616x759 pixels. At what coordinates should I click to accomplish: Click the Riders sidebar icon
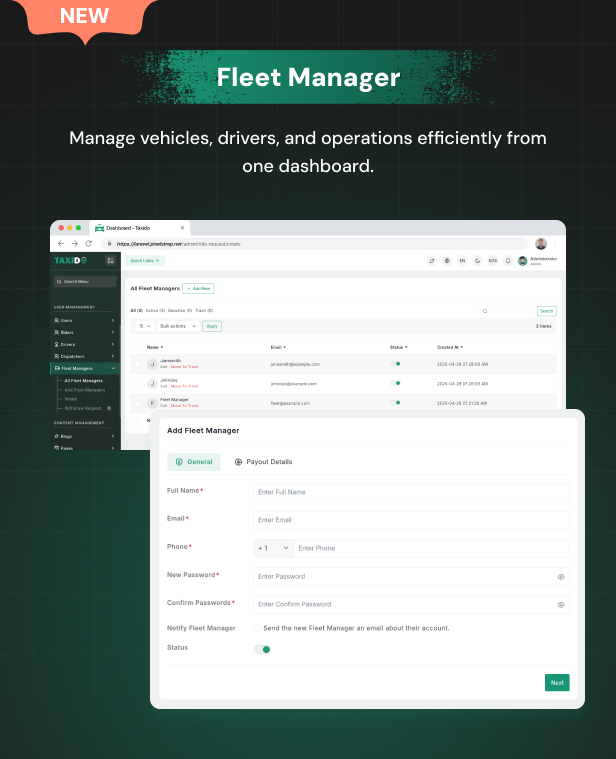(x=57, y=333)
